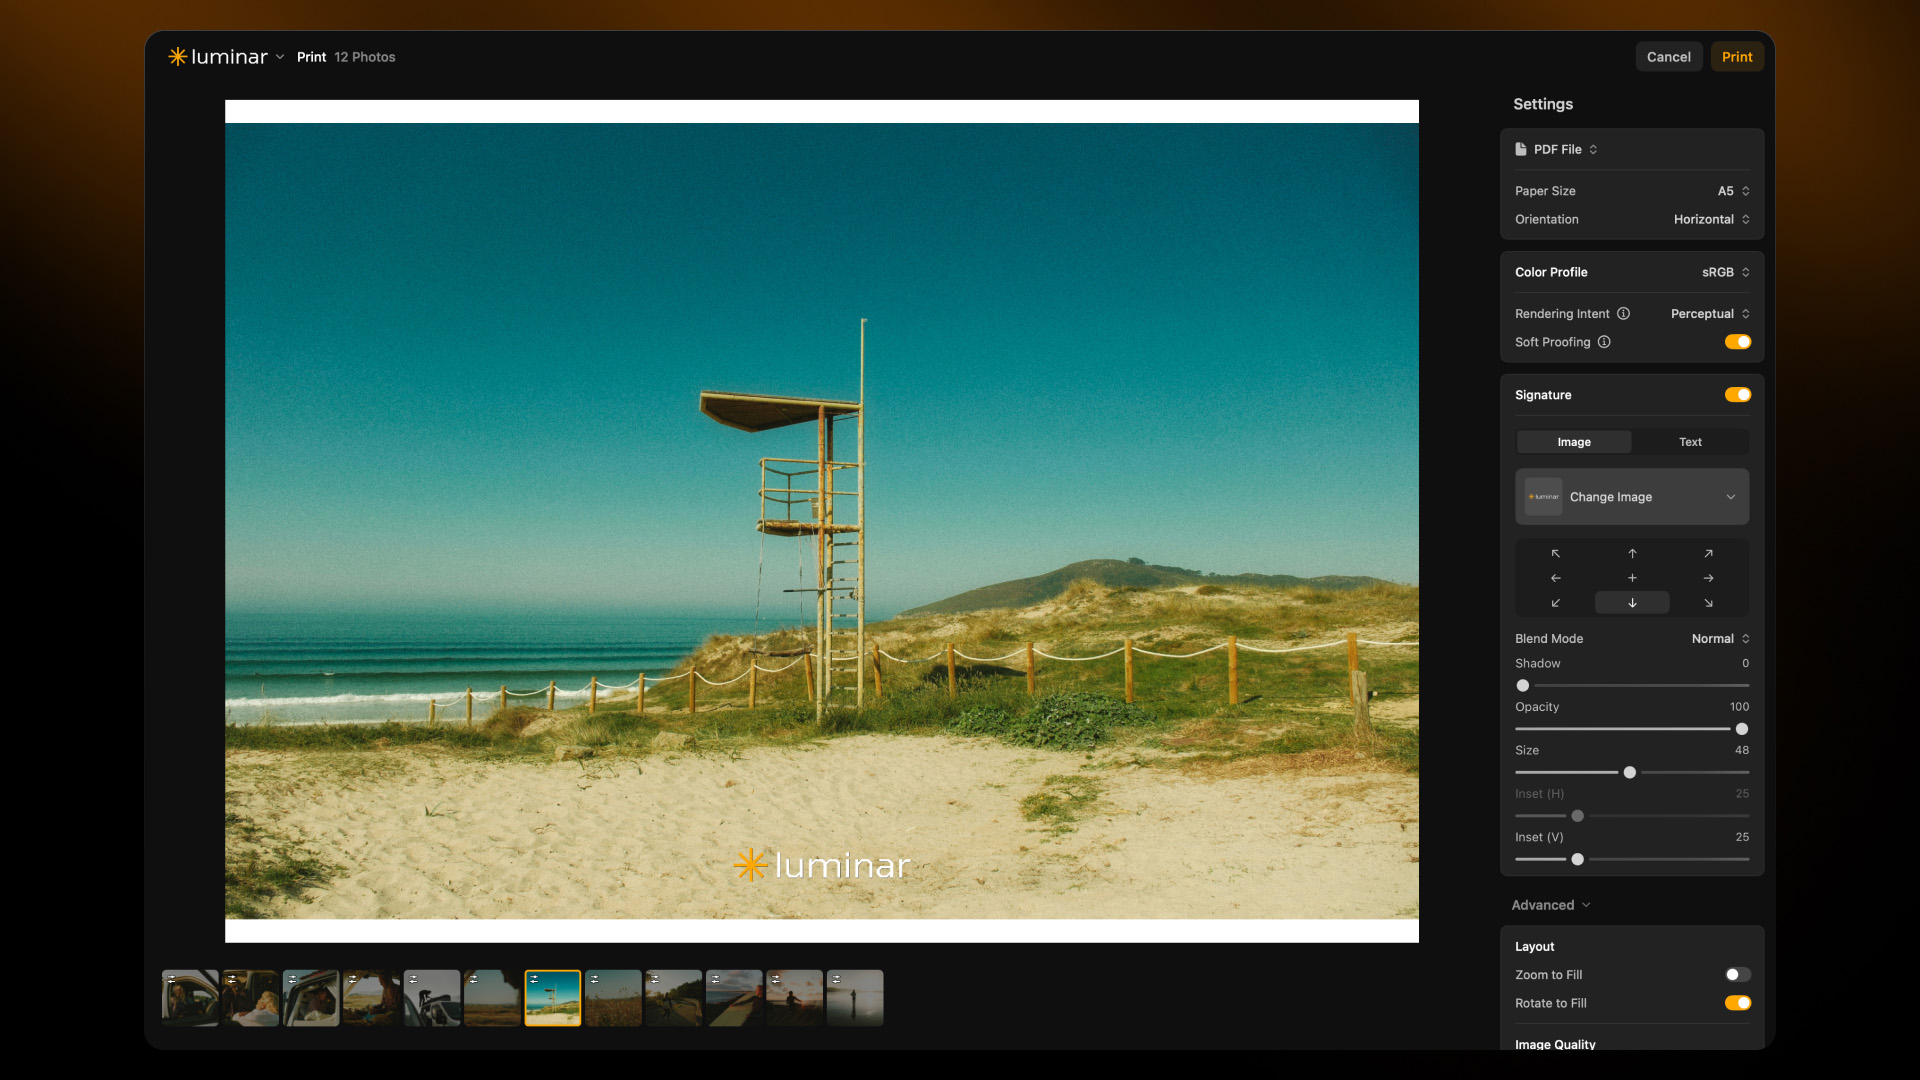Open Paper Size A5 dropdown
Image resolution: width=1920 pixels, height=1080 pixels.
[1734, 191]
